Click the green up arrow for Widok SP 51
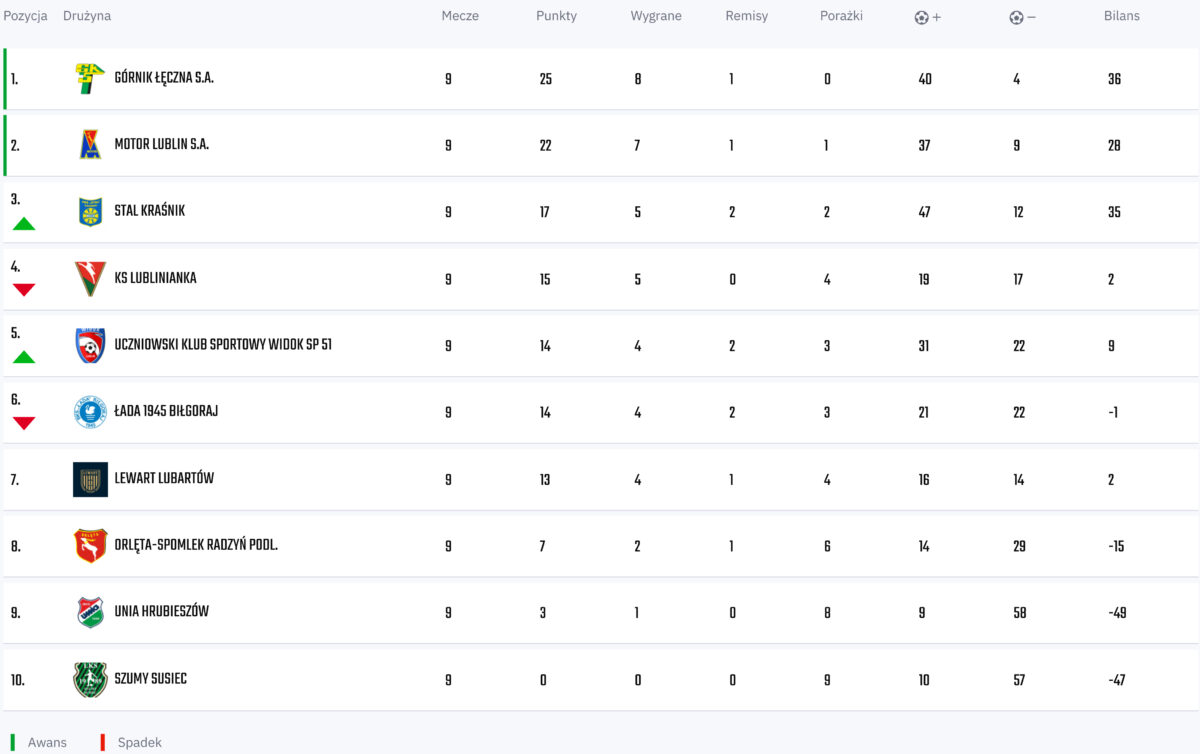Screen dimensions: 1200x754 24,357
